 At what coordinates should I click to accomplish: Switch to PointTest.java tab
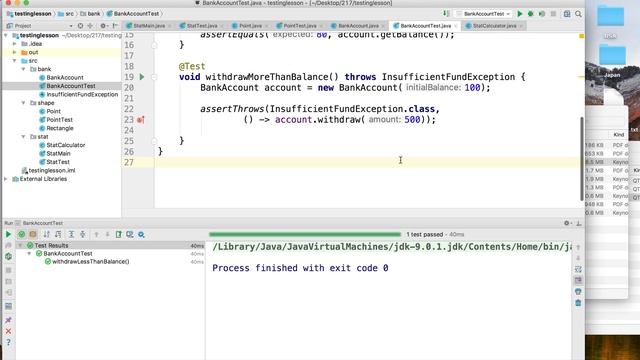point(300,26)
